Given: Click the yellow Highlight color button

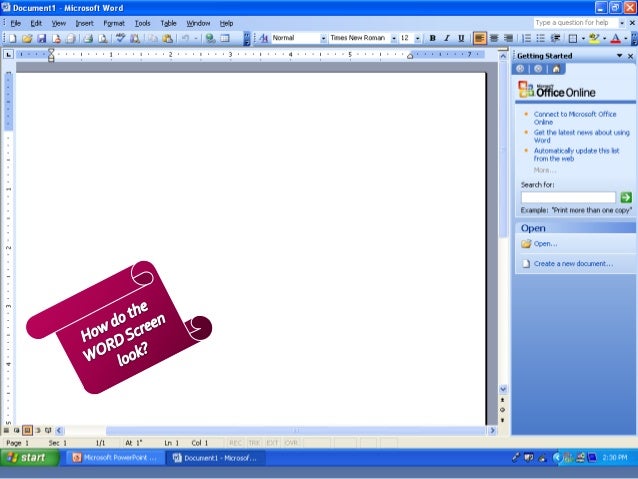Looking at the screenshot, I should point(594,38).
